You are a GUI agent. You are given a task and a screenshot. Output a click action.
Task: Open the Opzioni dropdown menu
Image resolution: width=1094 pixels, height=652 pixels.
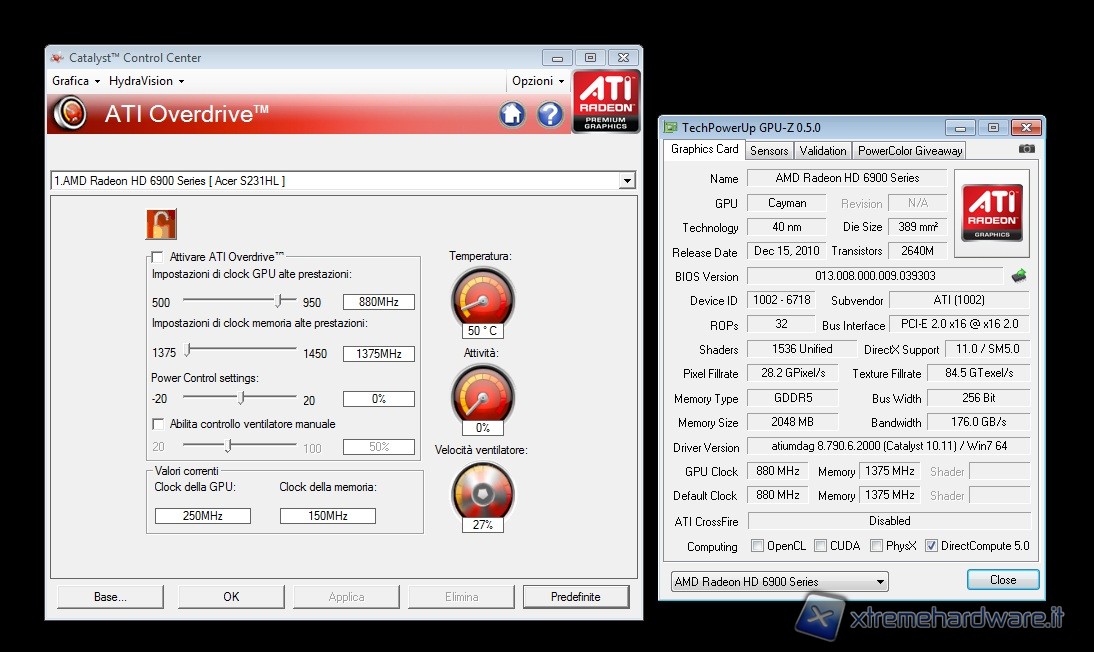(x=538, y=81)
